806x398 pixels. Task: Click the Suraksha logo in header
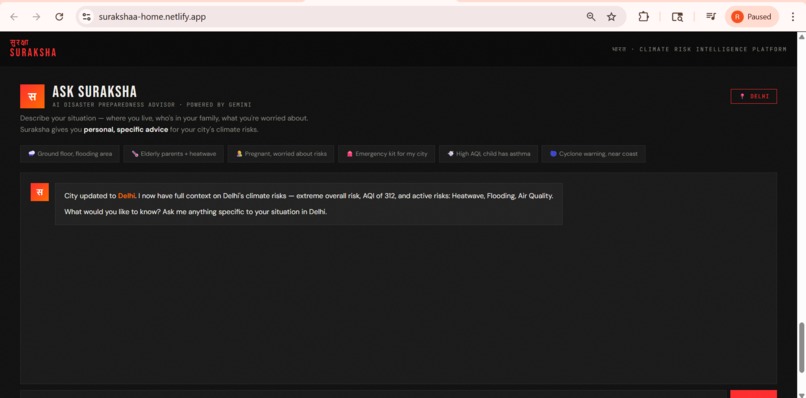(x=33, y=48)
